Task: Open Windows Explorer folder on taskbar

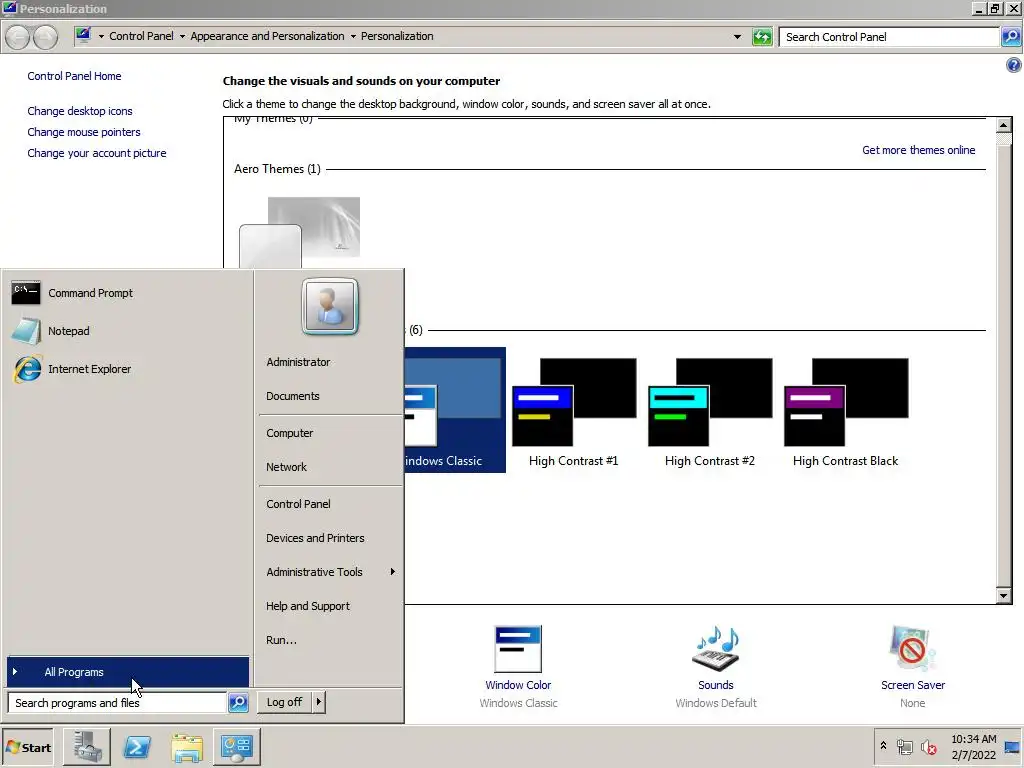Action: click(x=187, y=746)
